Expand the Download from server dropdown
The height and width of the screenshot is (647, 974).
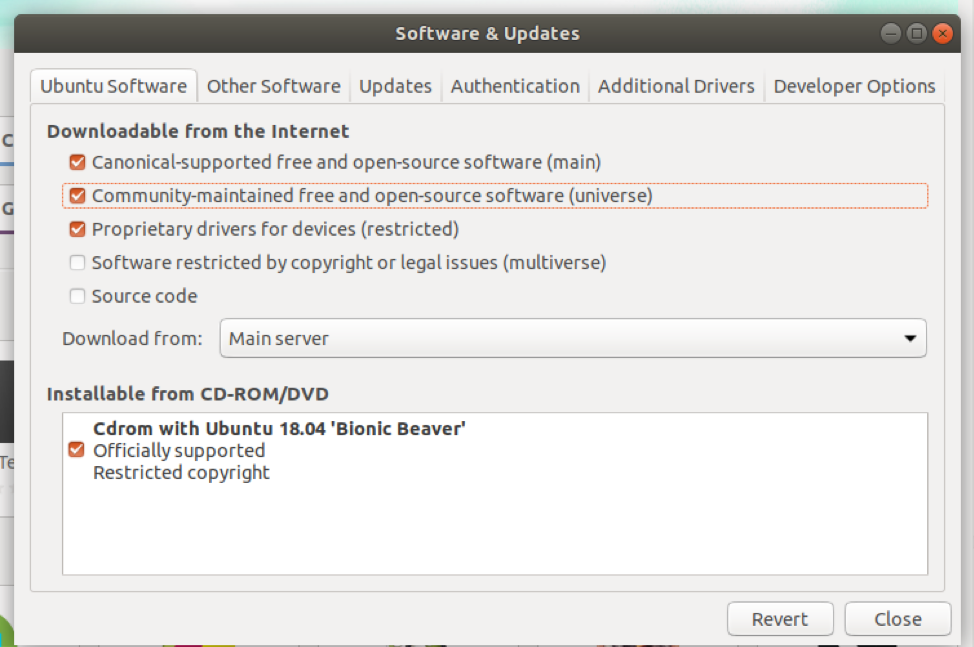pos(573,338)
